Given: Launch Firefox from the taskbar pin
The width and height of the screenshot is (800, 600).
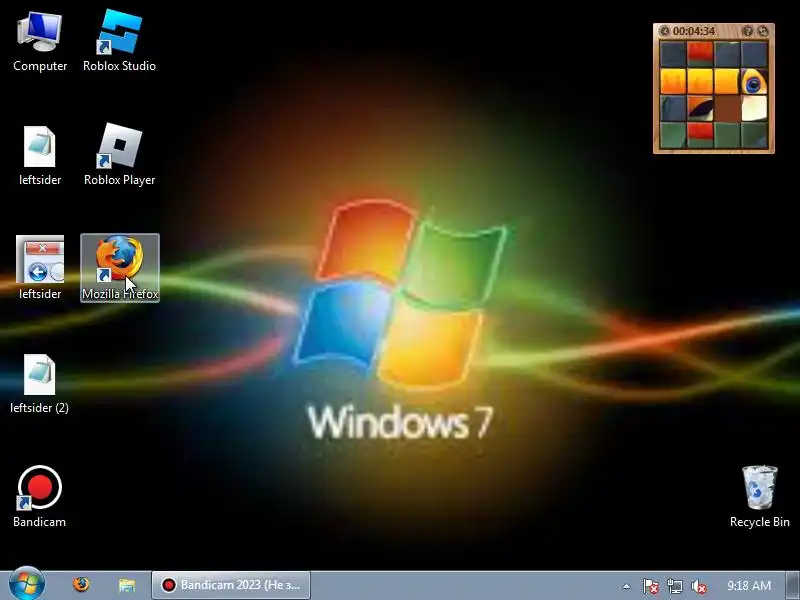Looking at the screenshot, I should pos(81,585).
